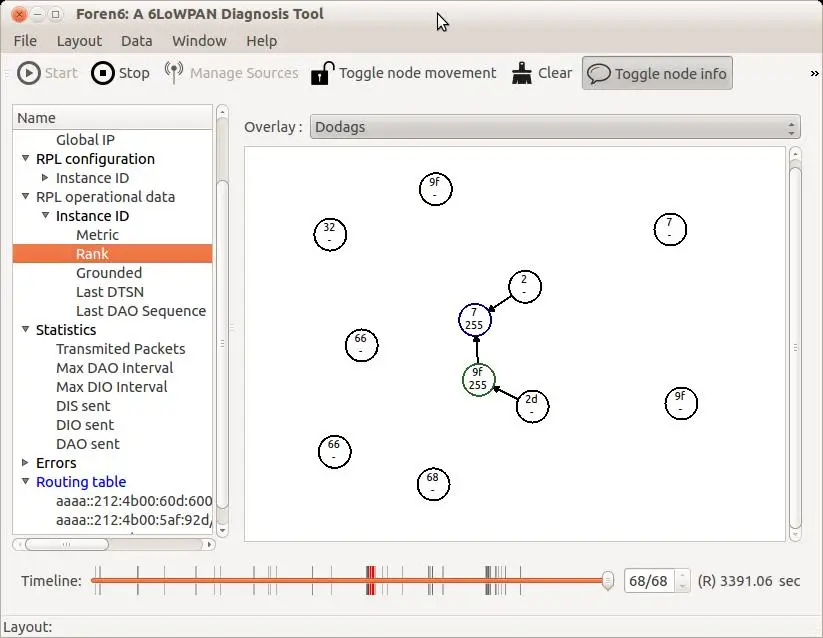The height and width of the screenshot is (638, 823).
Task: Expand the Errors tree section
Action: coord(25,462)
